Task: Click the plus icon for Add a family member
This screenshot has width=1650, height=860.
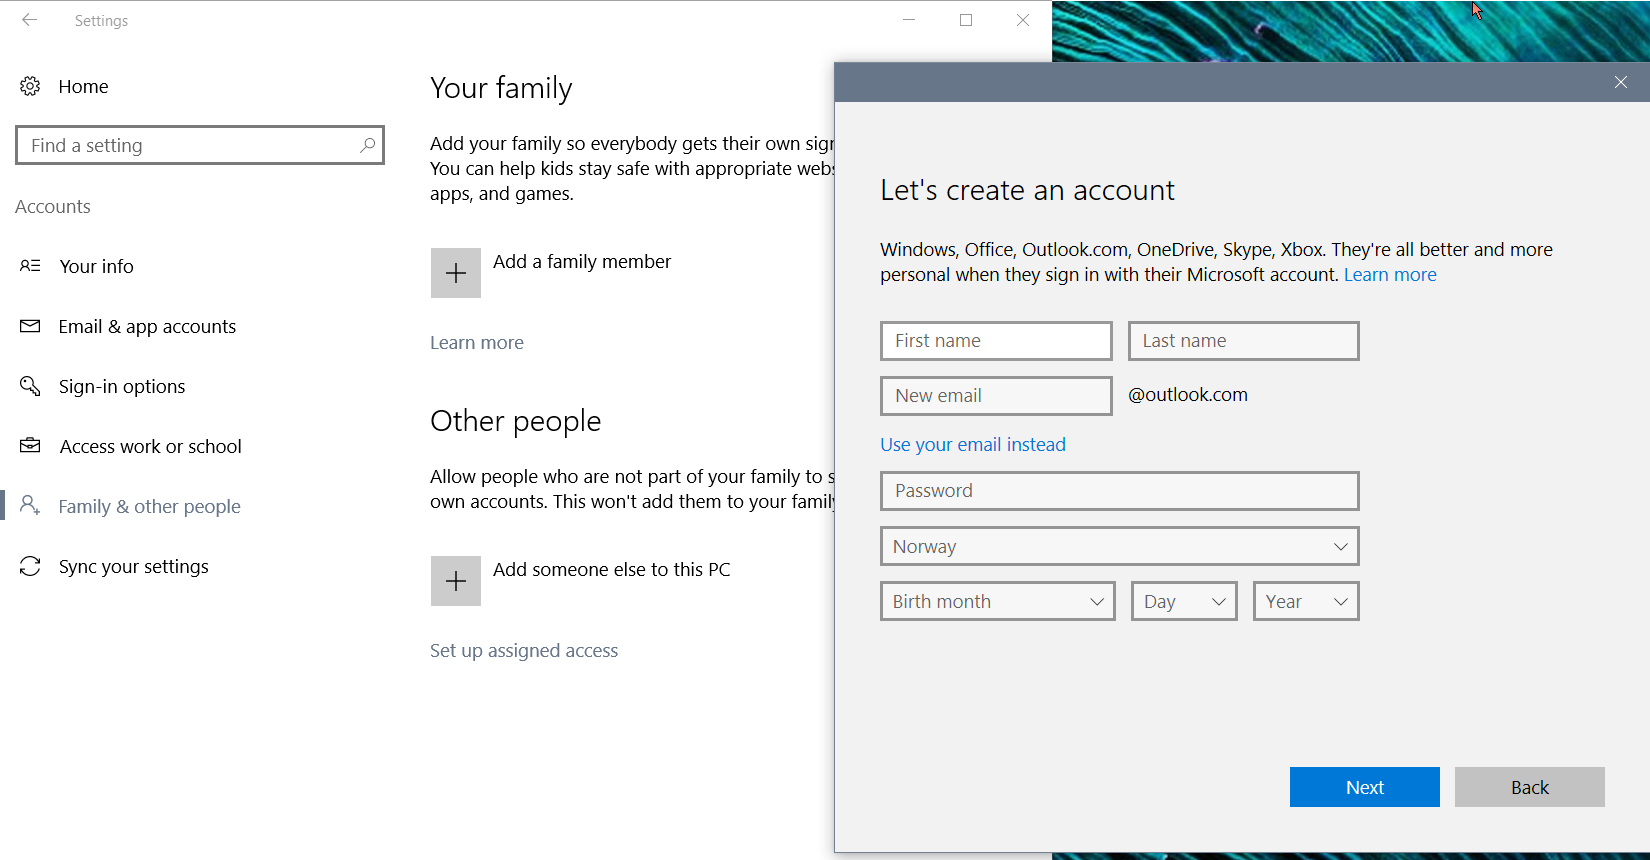Action: point(456,273)
